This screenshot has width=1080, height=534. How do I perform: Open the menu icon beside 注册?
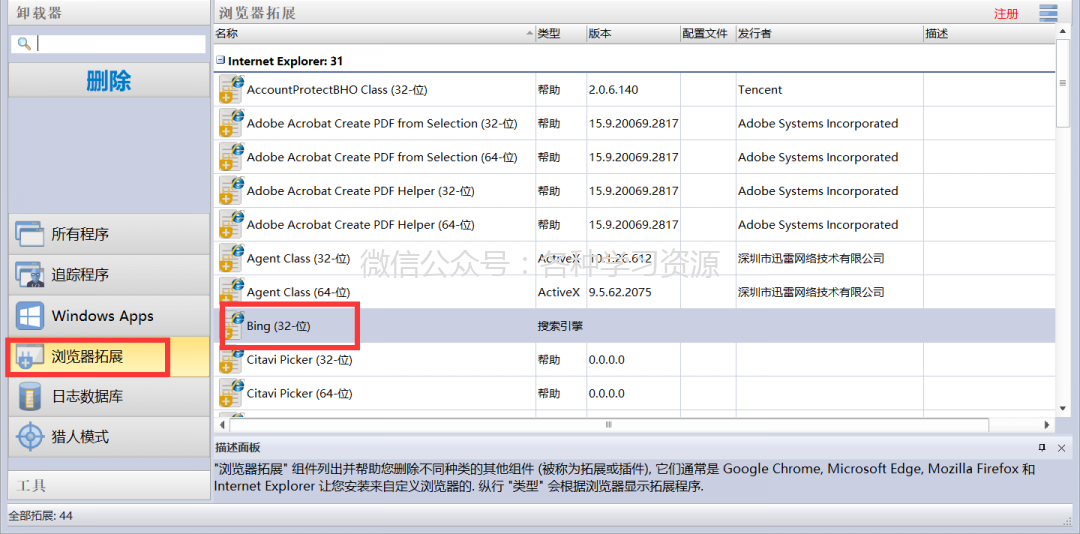click(x=1048, y=13)
